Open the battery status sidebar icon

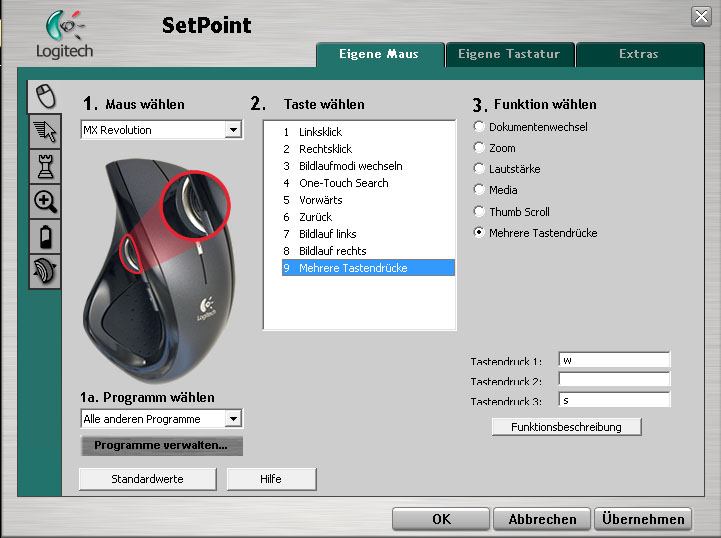click(45, 236)
